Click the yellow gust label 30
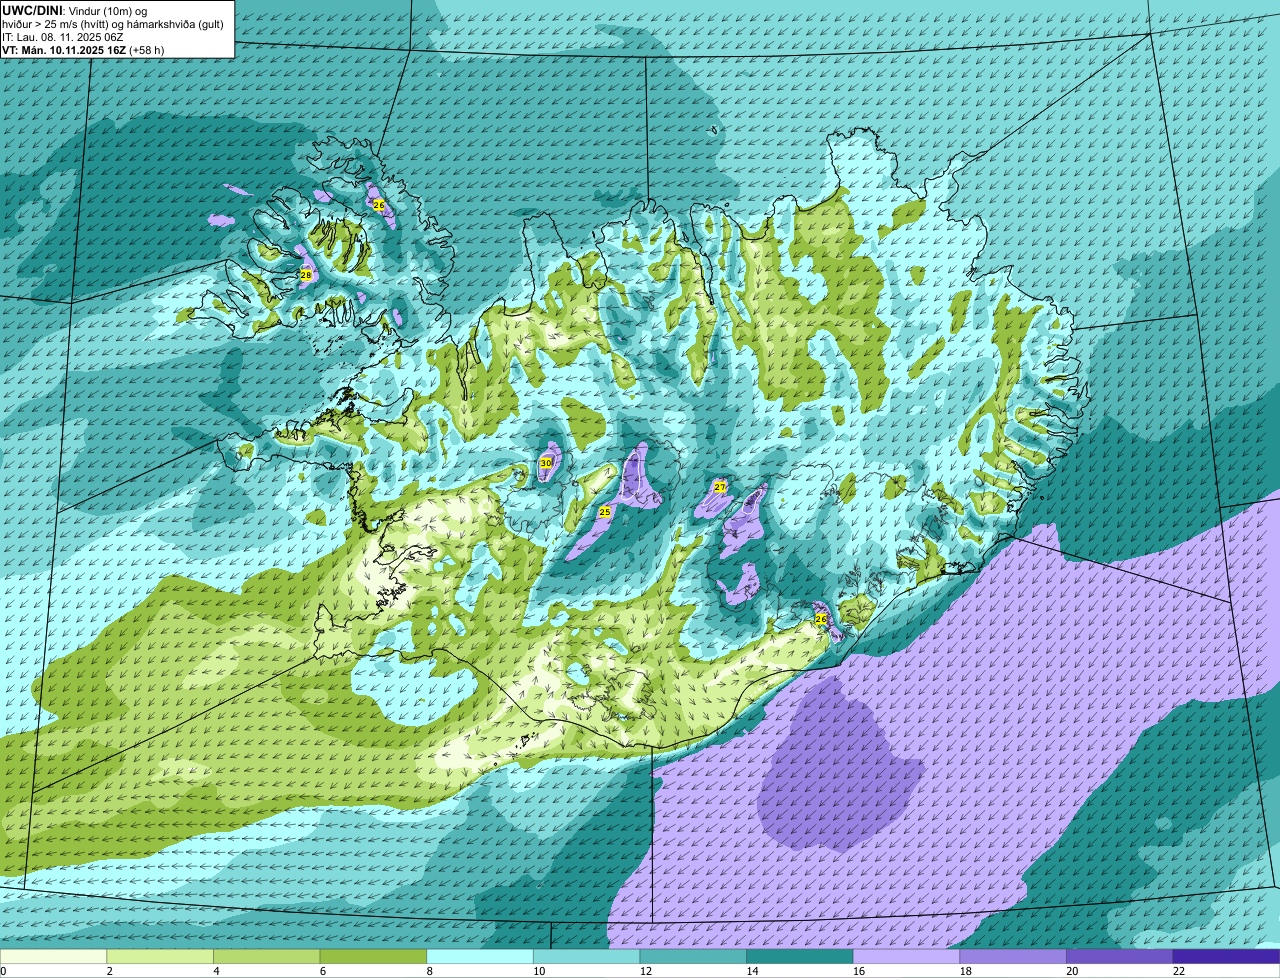 [545, 463]
